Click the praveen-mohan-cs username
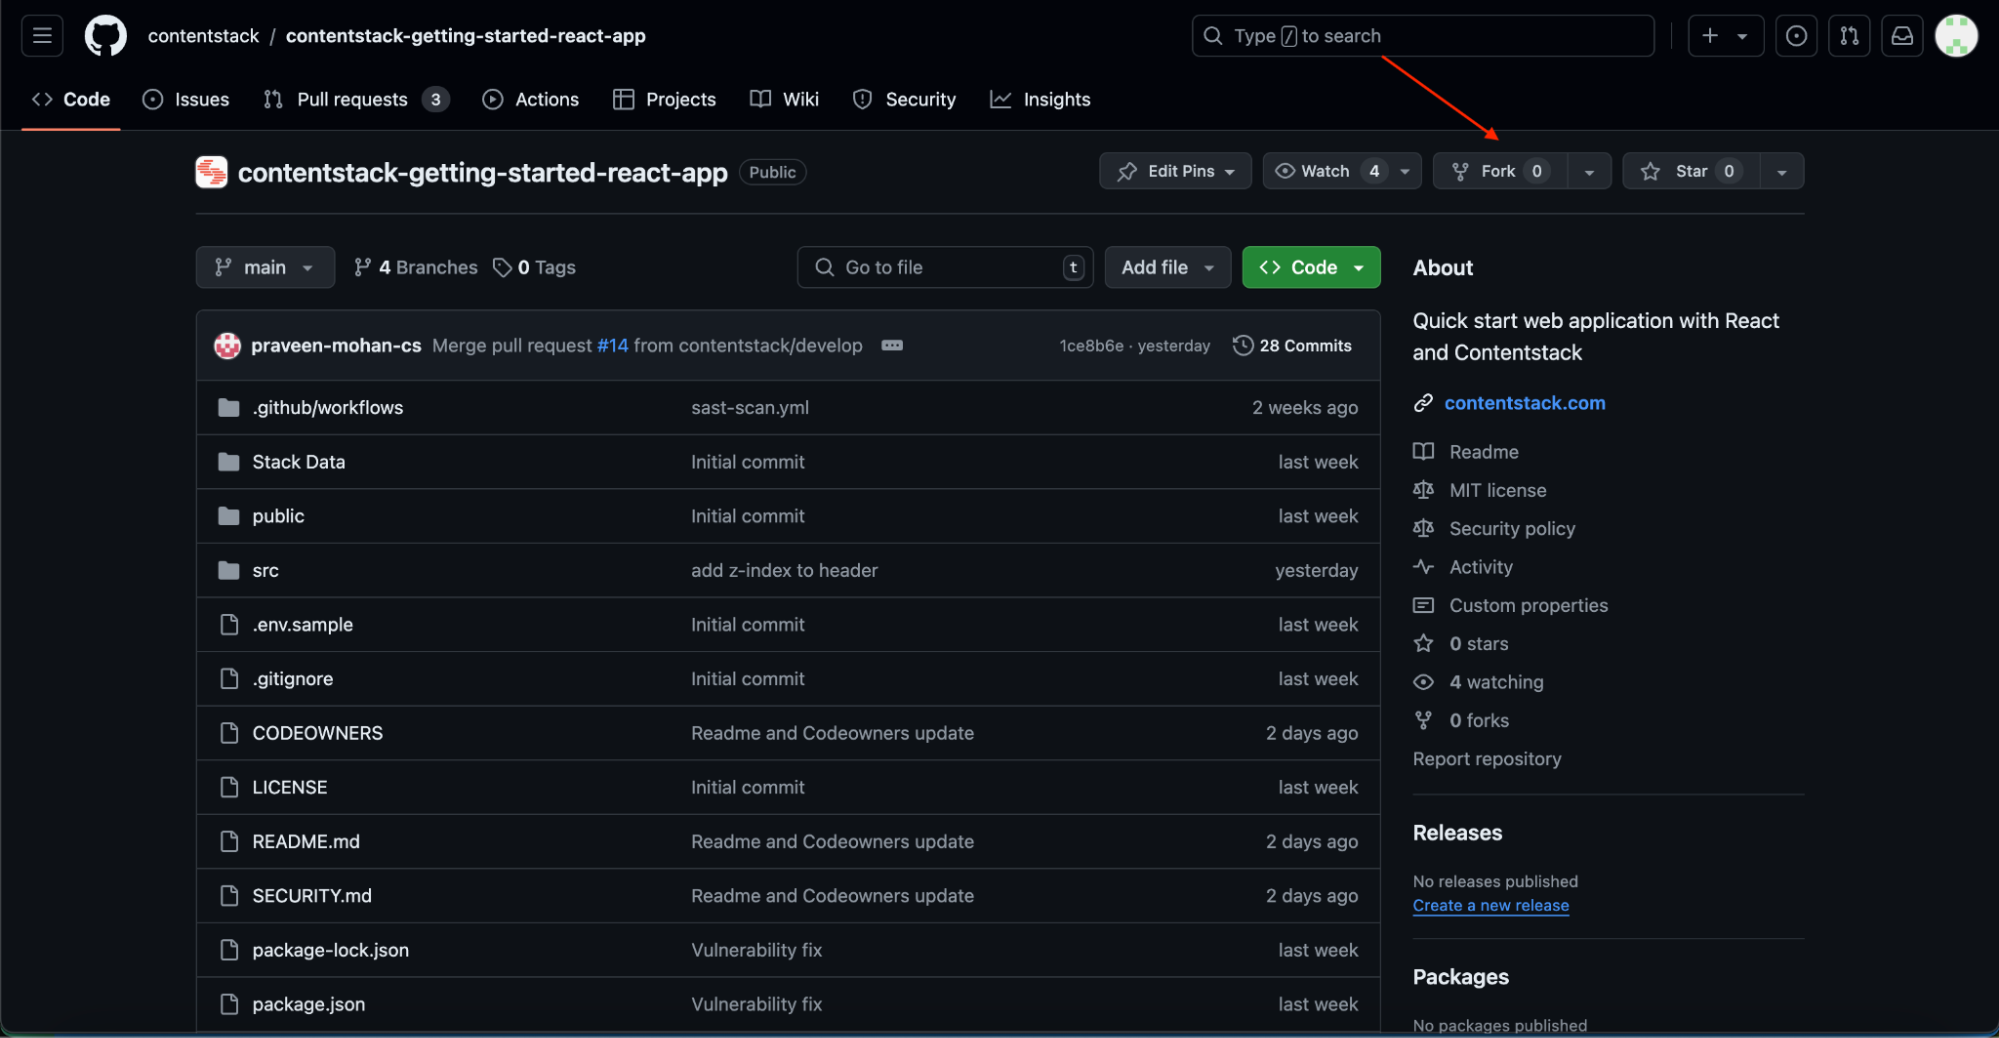Viewport: 1999px width, 1038px height. [x=336, y=345]
